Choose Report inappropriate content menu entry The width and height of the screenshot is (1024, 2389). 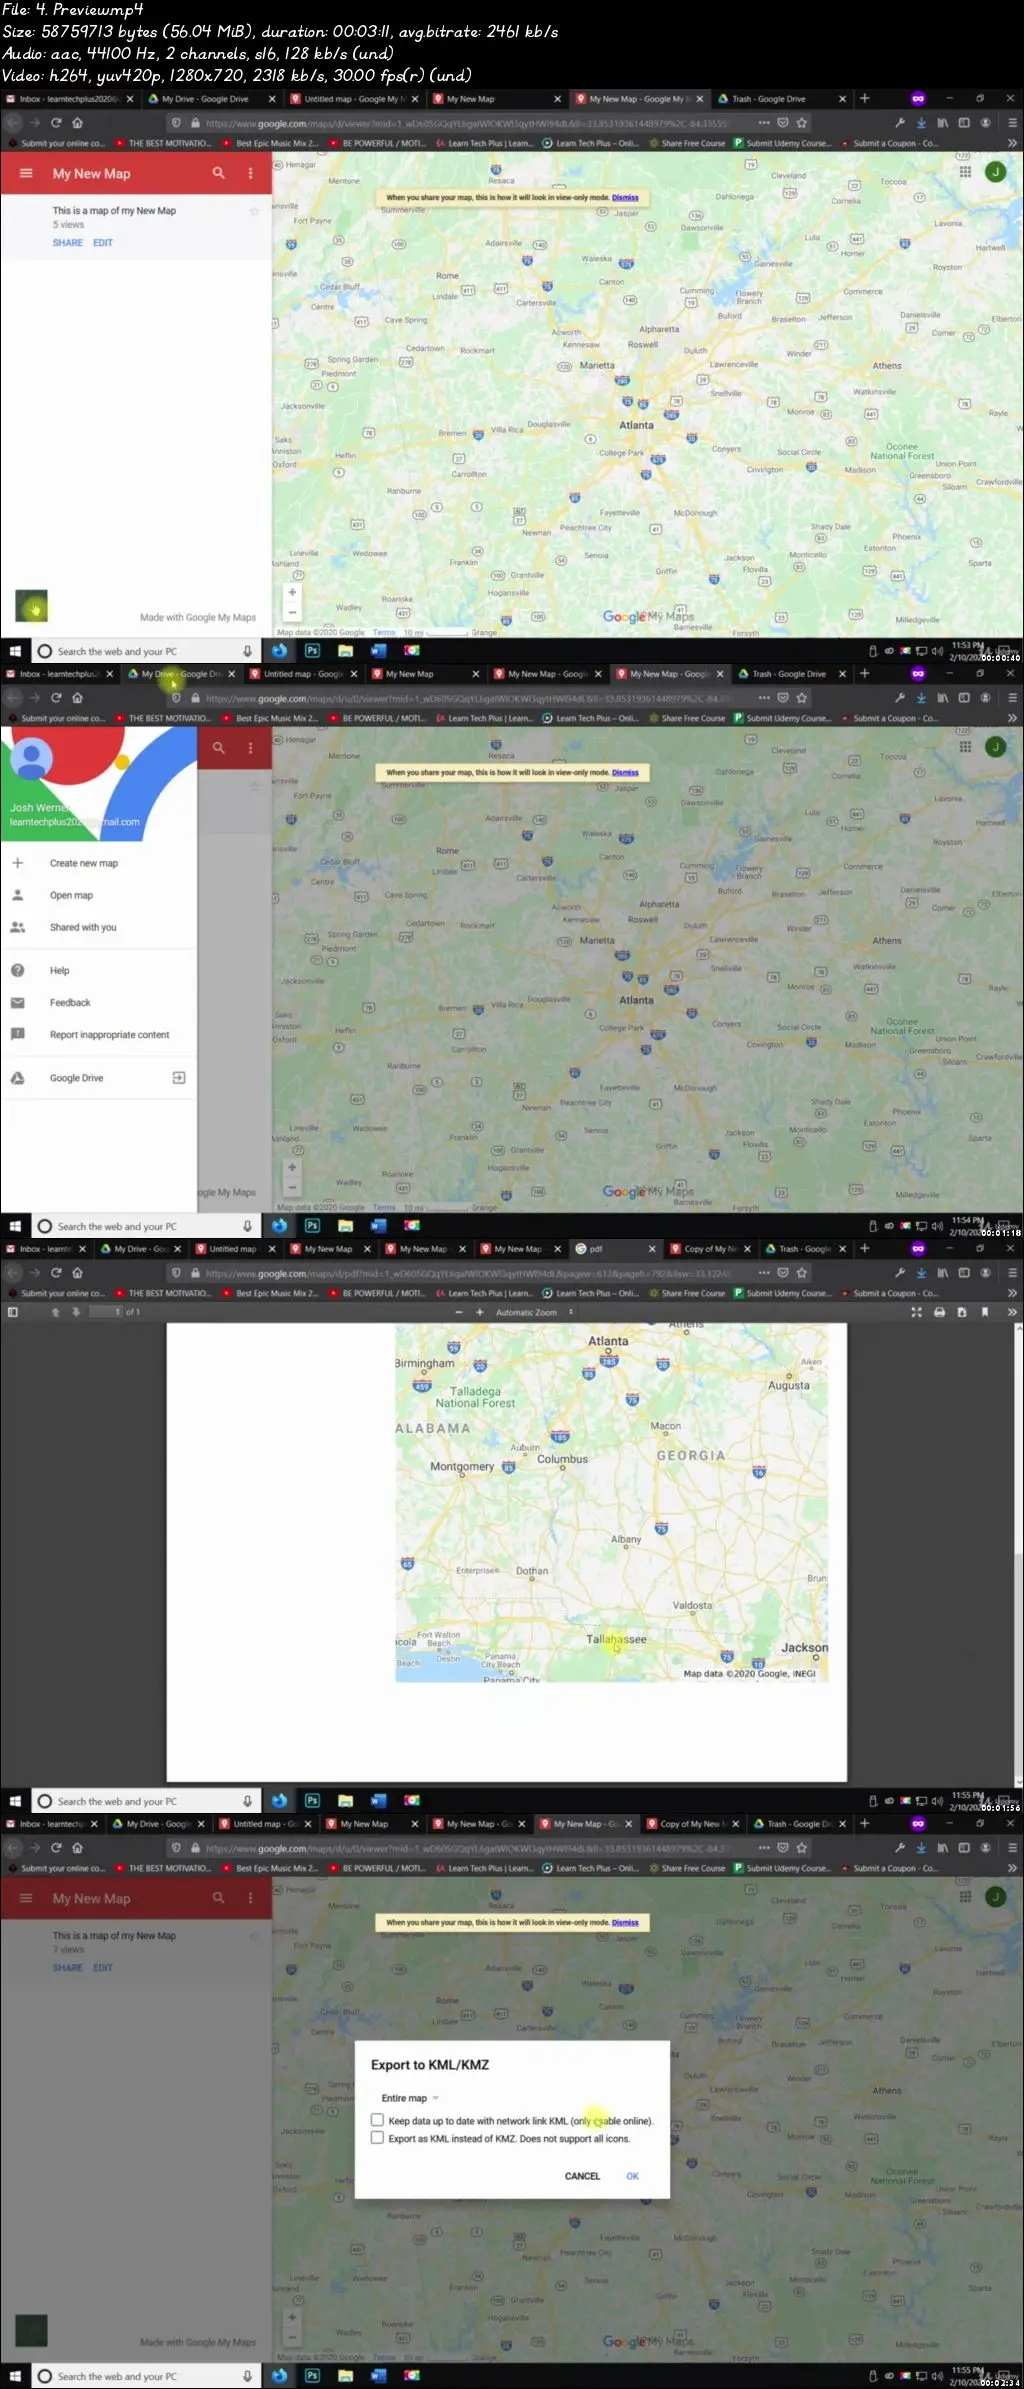coord(110,1035)
